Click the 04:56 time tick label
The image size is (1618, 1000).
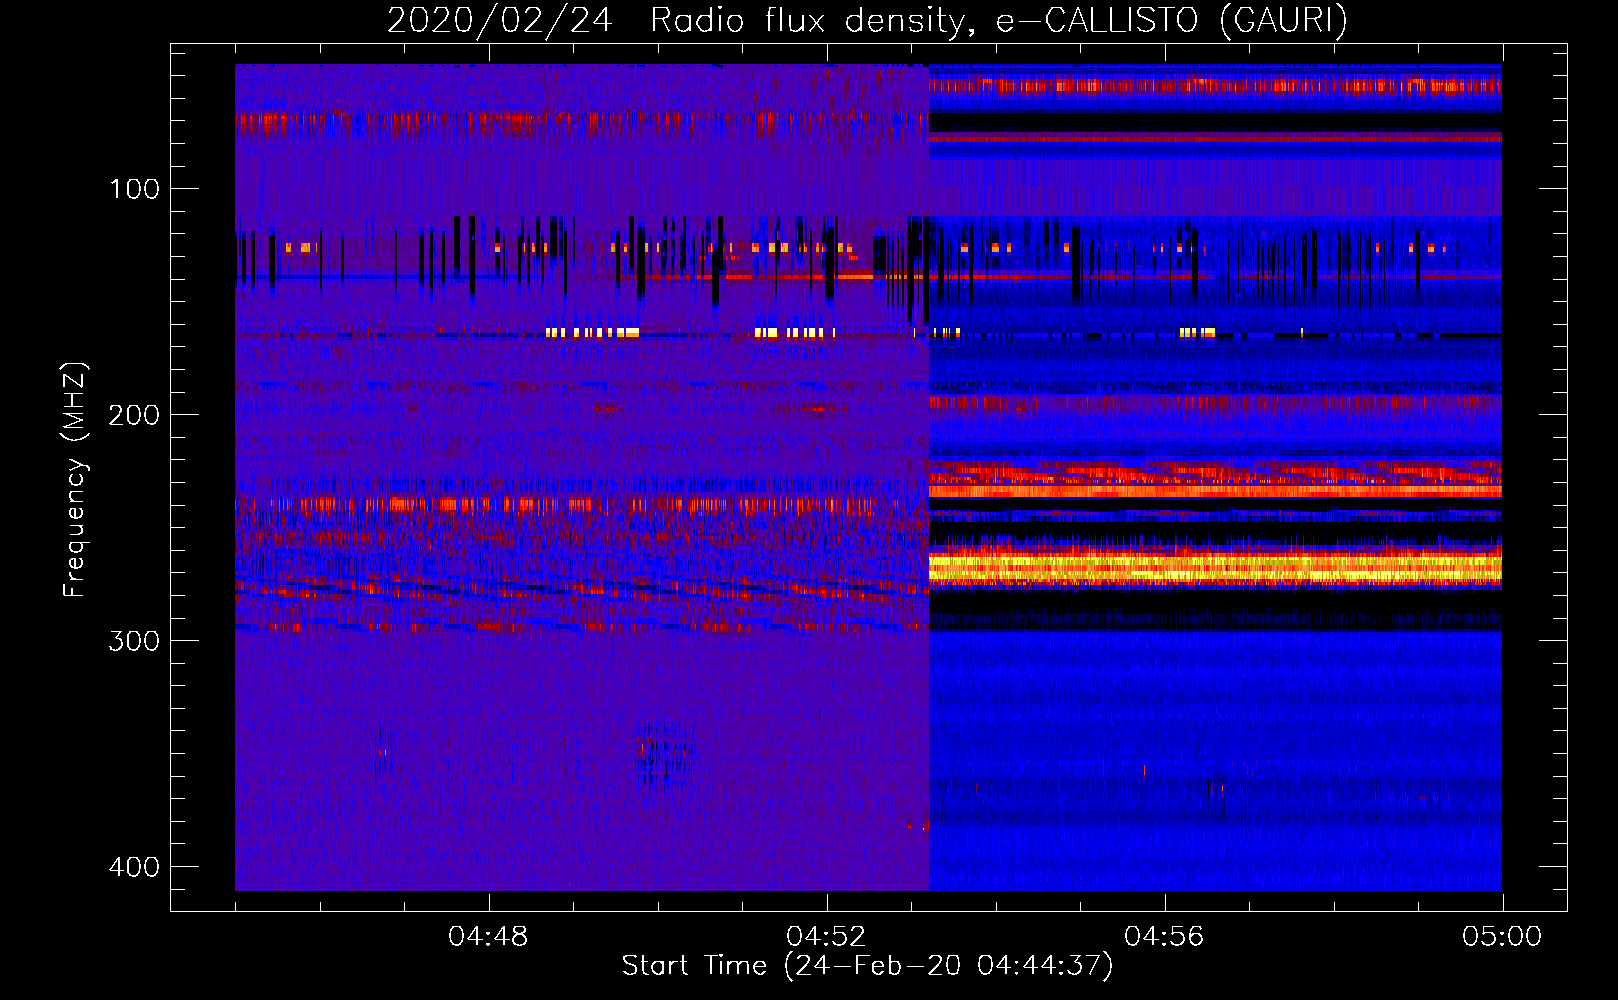[x=1164, y=937]
